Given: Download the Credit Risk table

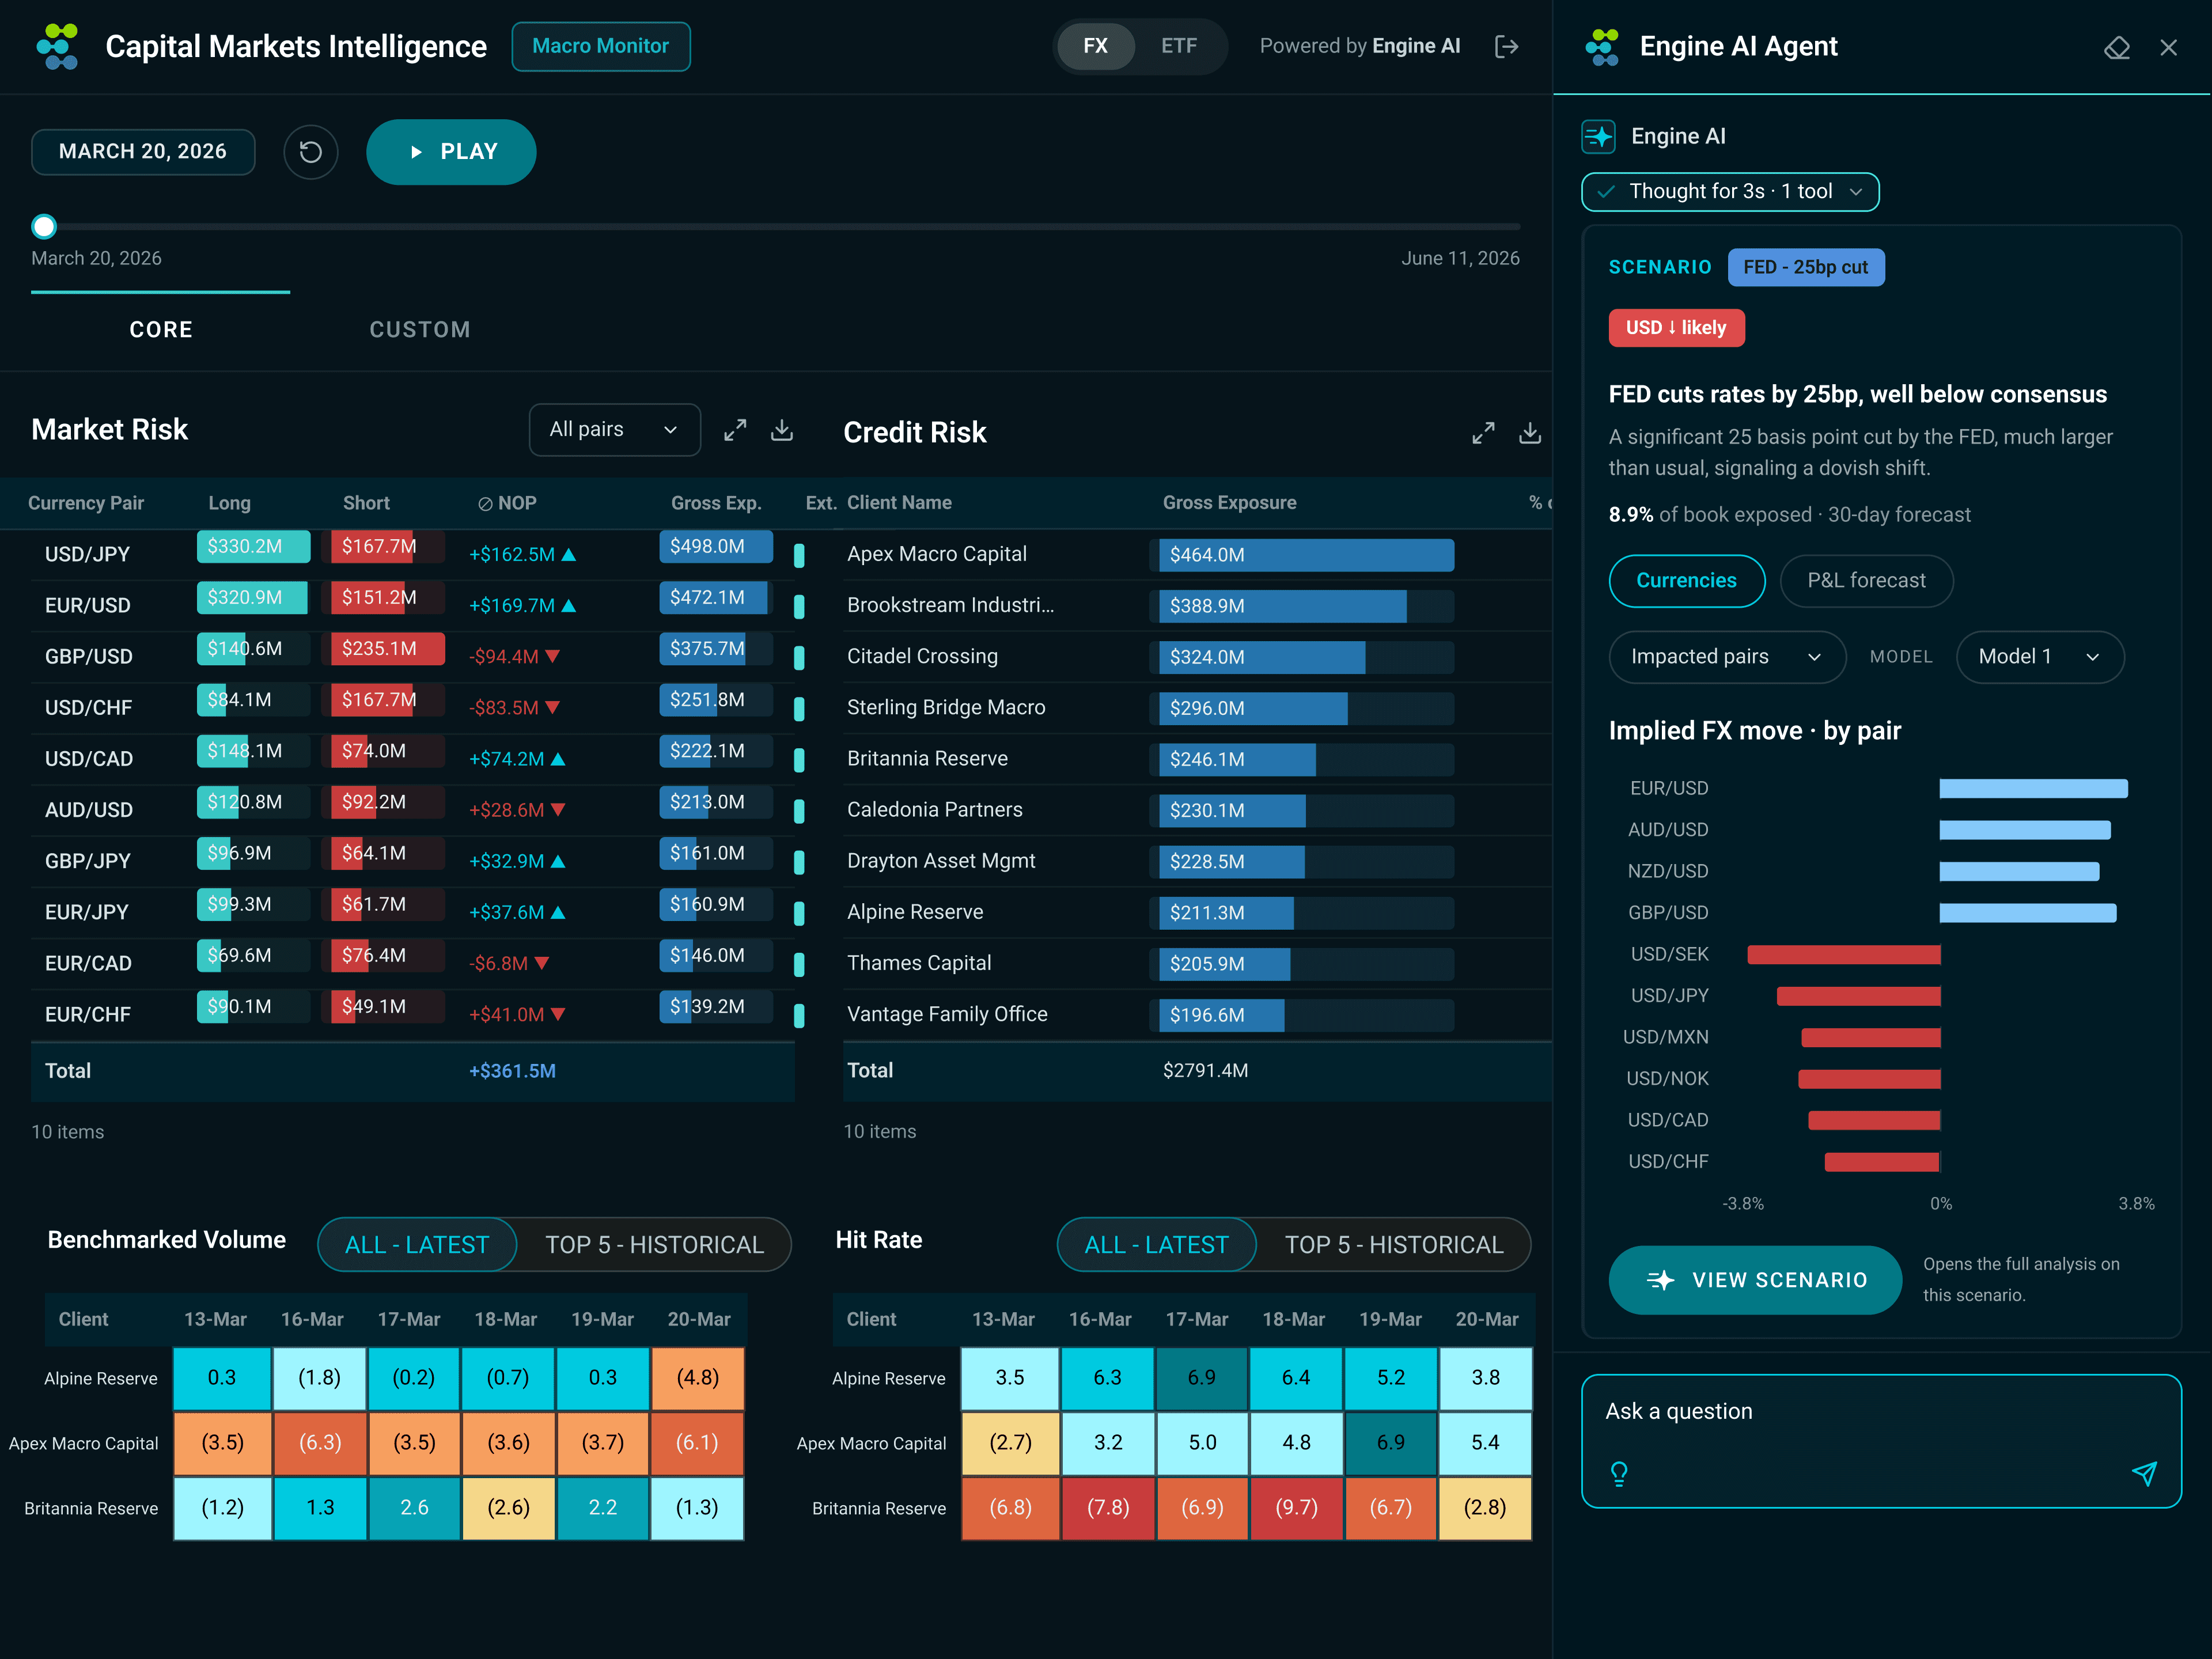Looking at the screenshot, I should [1530, 433].
